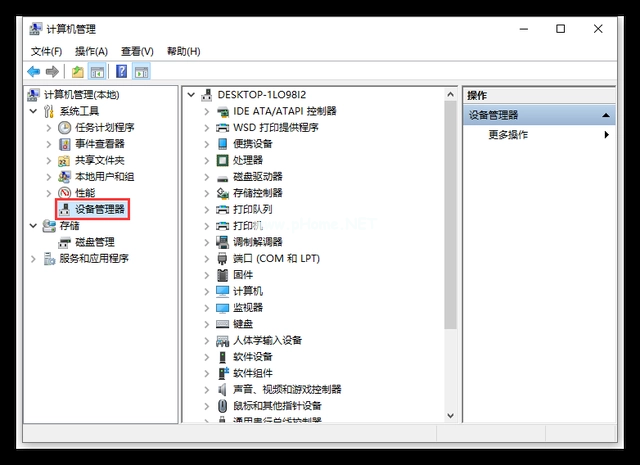The image size is (640, 465).
Task: Select 设备管理器 in the left tree
Action: click(99, 209)
